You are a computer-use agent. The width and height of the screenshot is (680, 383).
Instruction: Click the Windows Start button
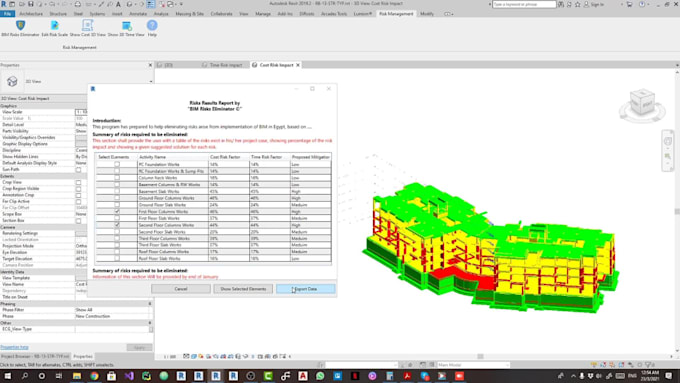click(7, 376)
